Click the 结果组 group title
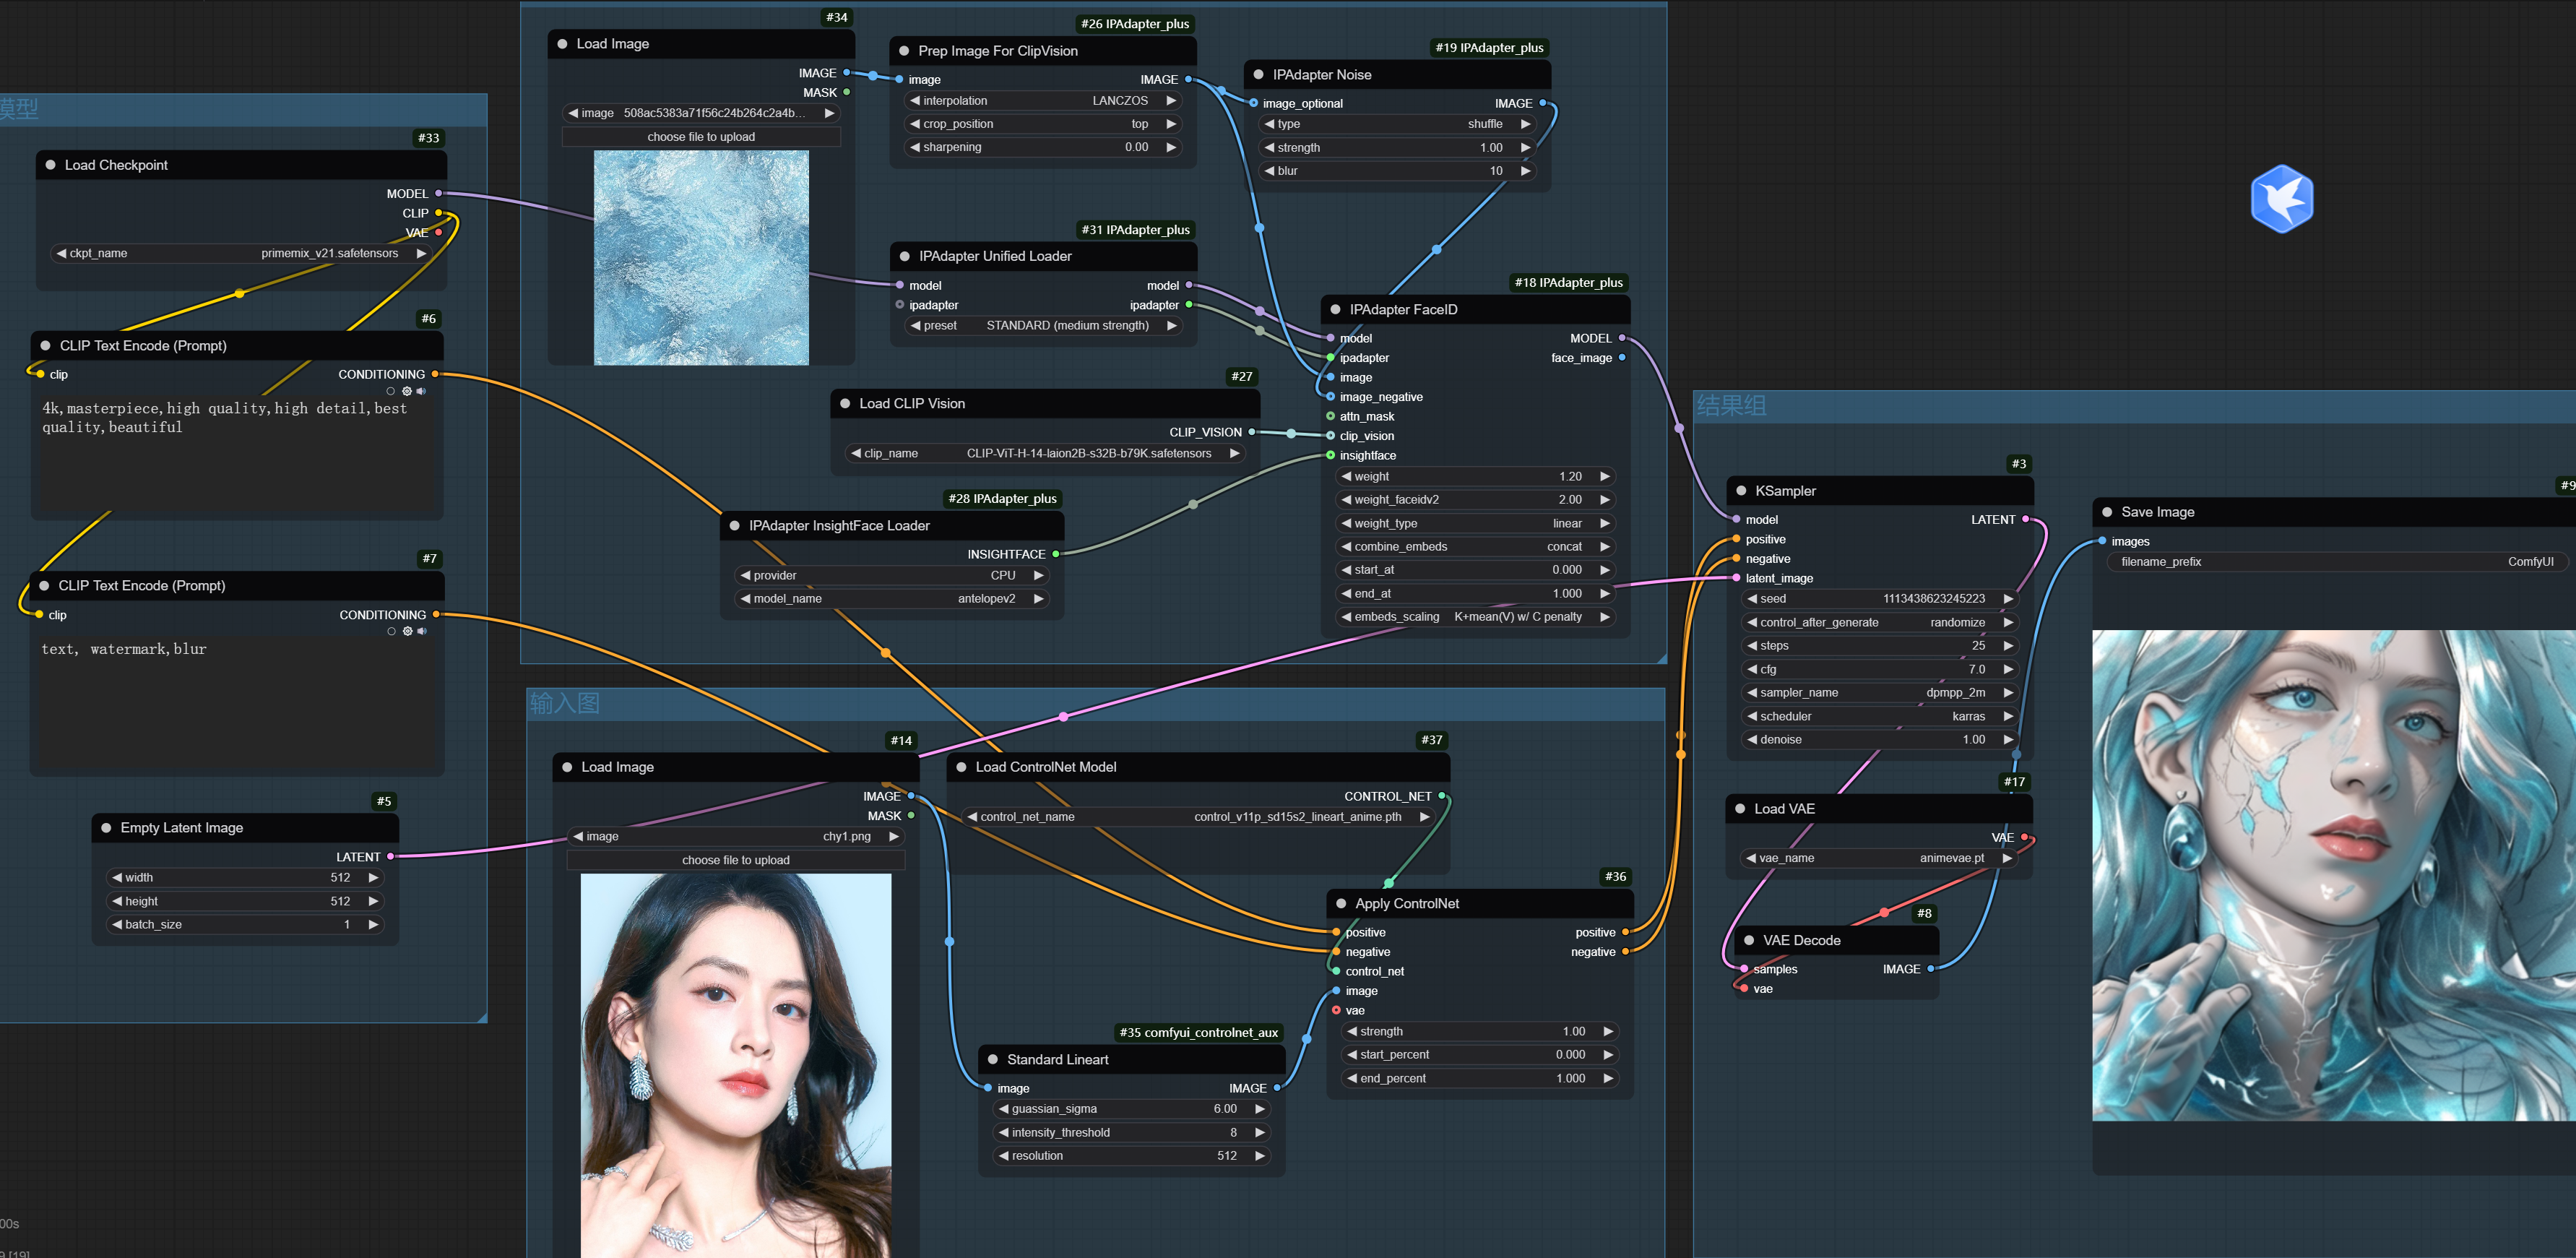 click(1731, 405)
